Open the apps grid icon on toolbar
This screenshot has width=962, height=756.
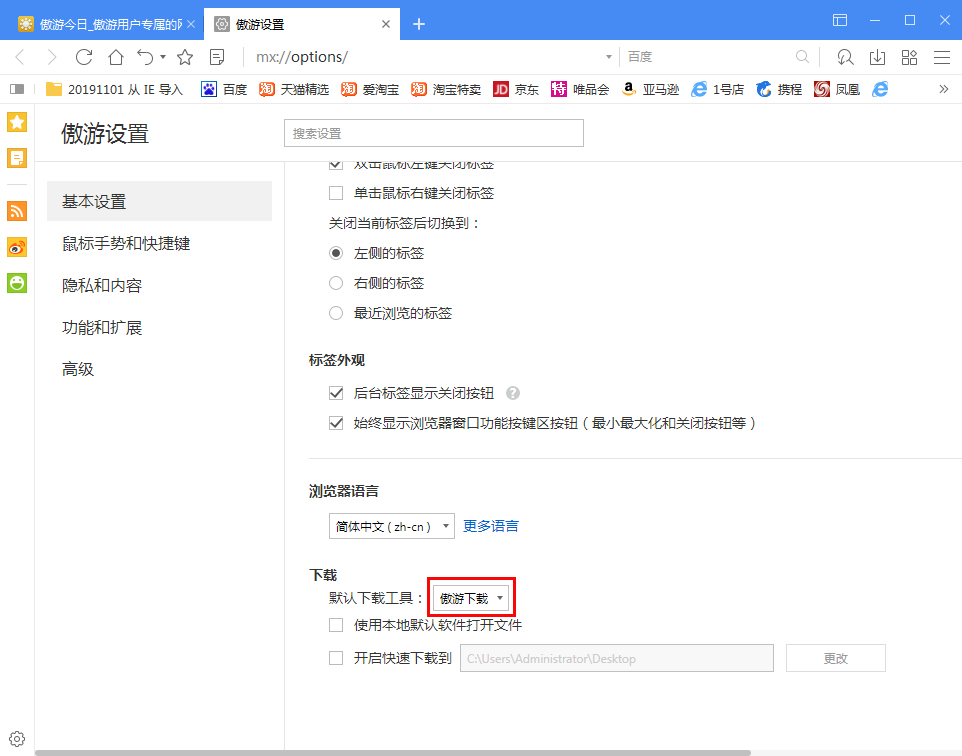[909, 57]
